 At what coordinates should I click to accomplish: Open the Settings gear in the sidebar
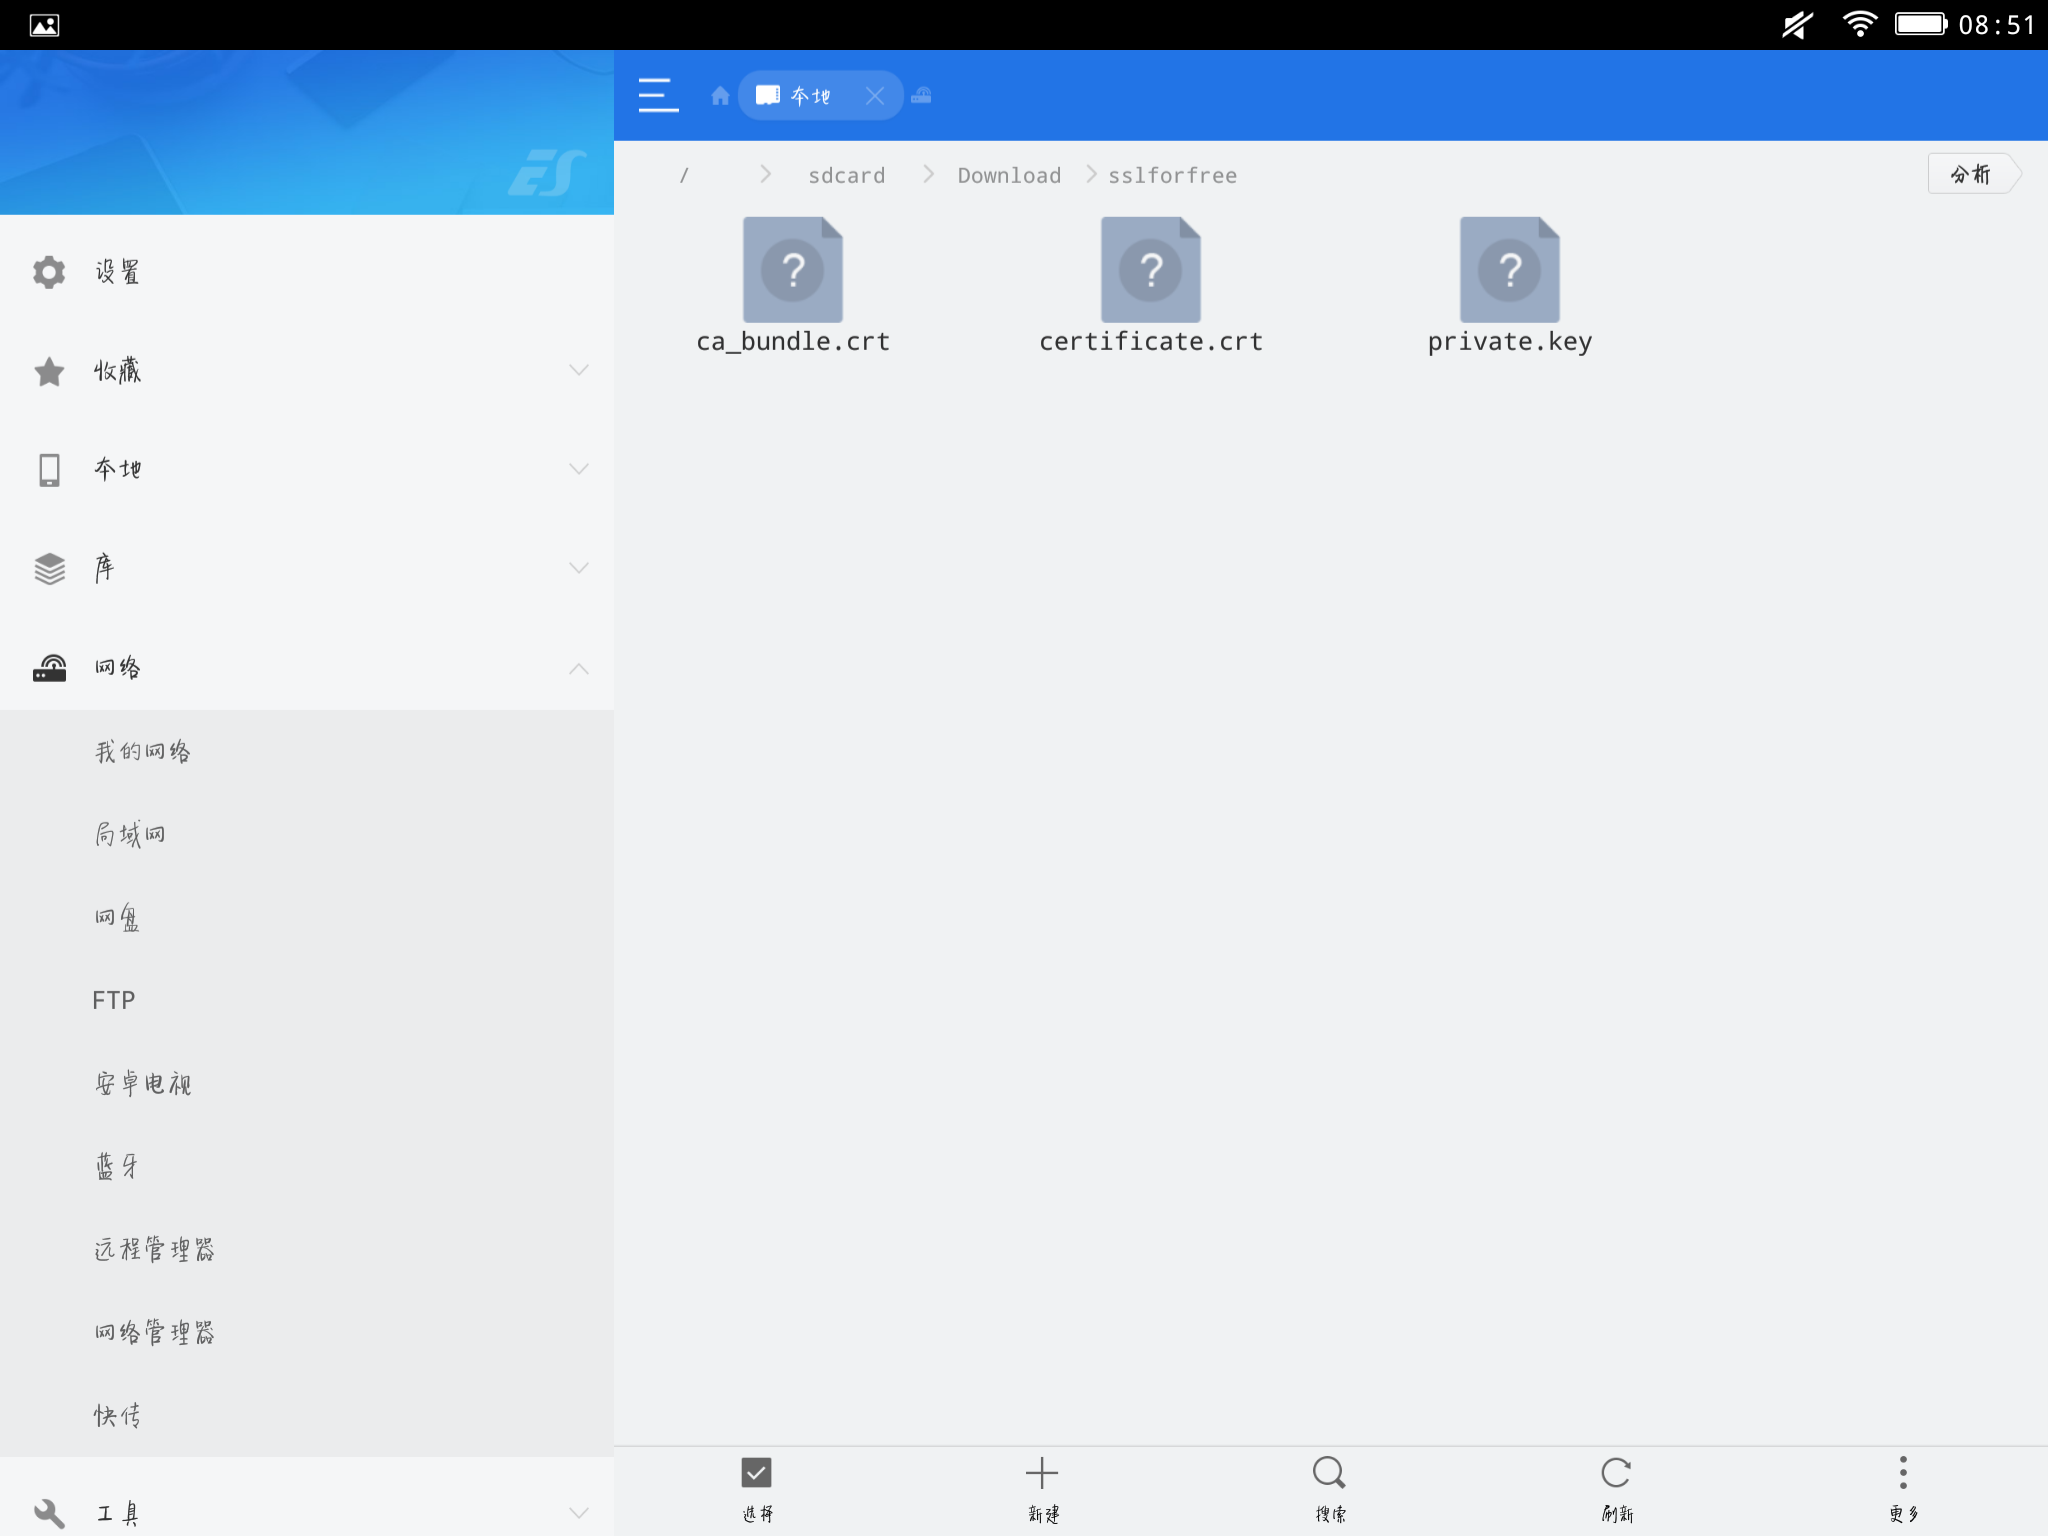tap(49, 270)
